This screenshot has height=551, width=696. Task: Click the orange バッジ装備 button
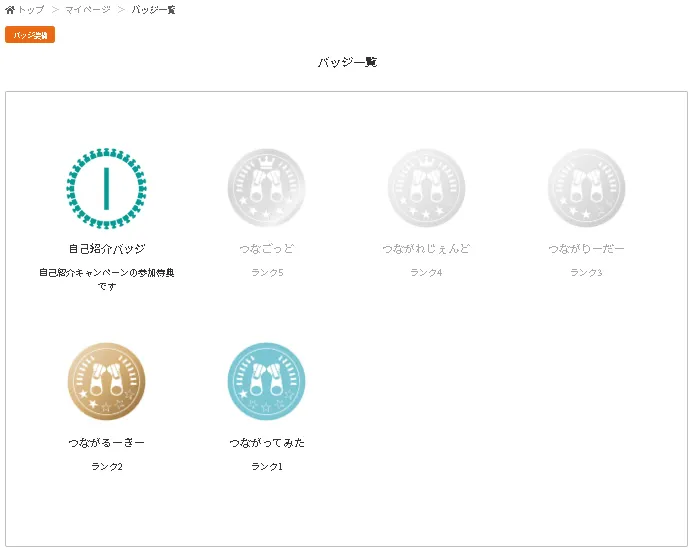click(30, 35)
